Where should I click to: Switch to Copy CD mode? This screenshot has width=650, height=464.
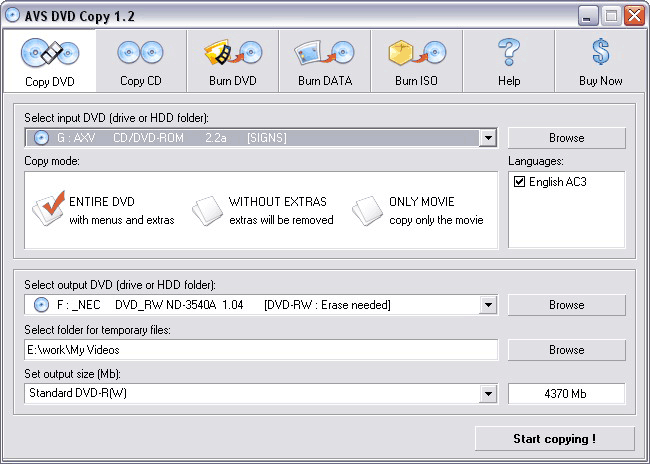point(141,61)
